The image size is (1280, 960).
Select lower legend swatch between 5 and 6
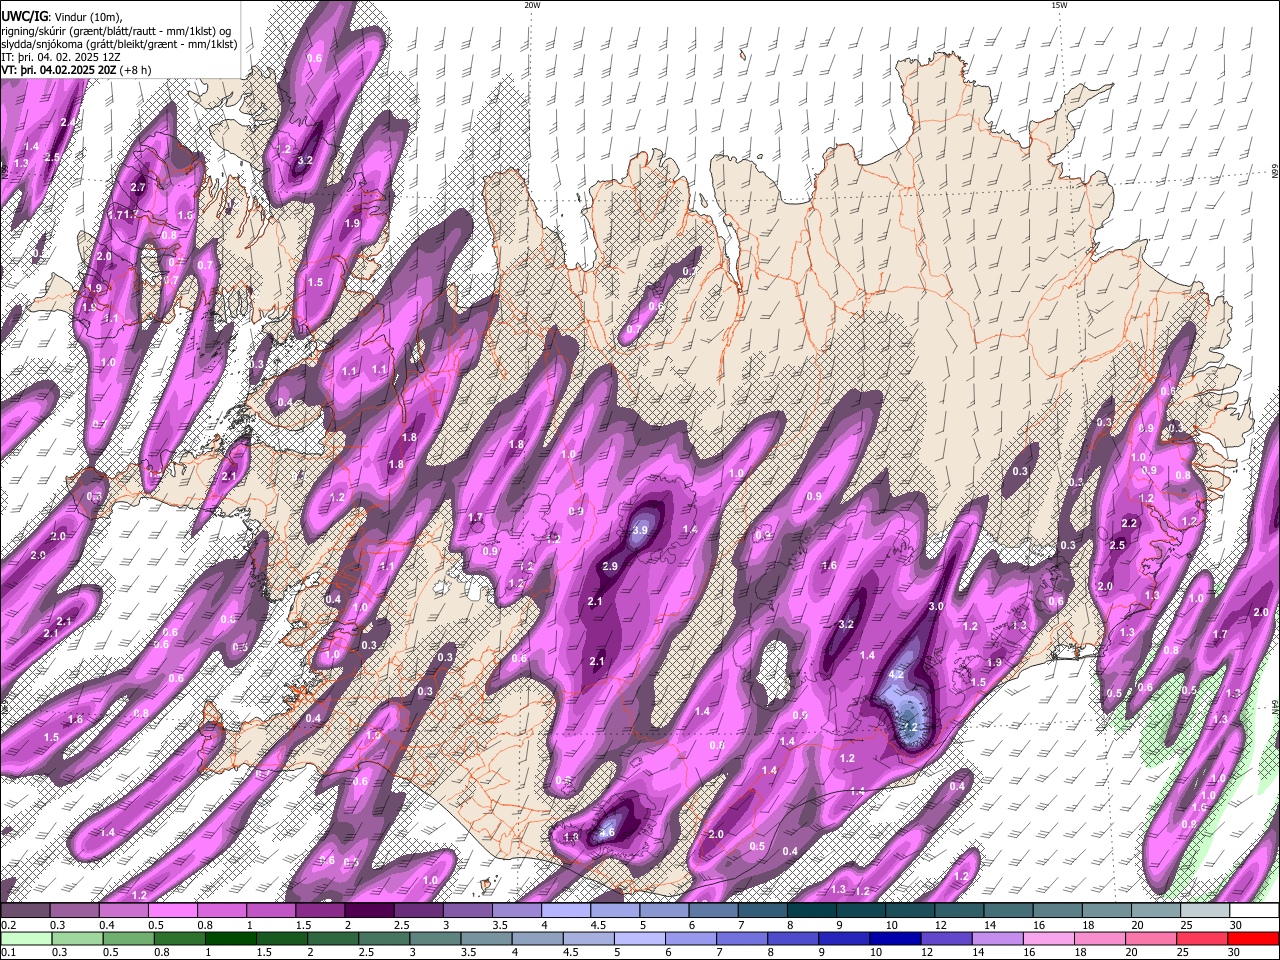pos(639,939)
